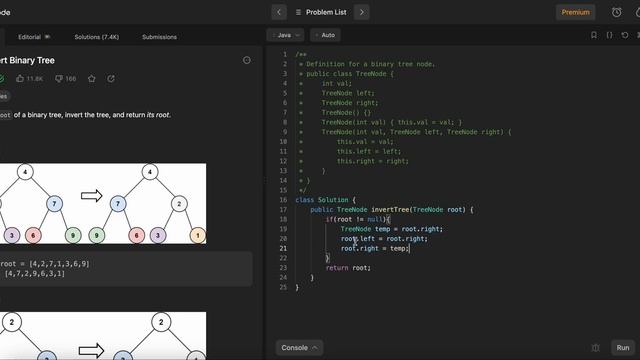Click line number 25 in gutter
Screen dimensions: 640x360
tap(283, 287)
